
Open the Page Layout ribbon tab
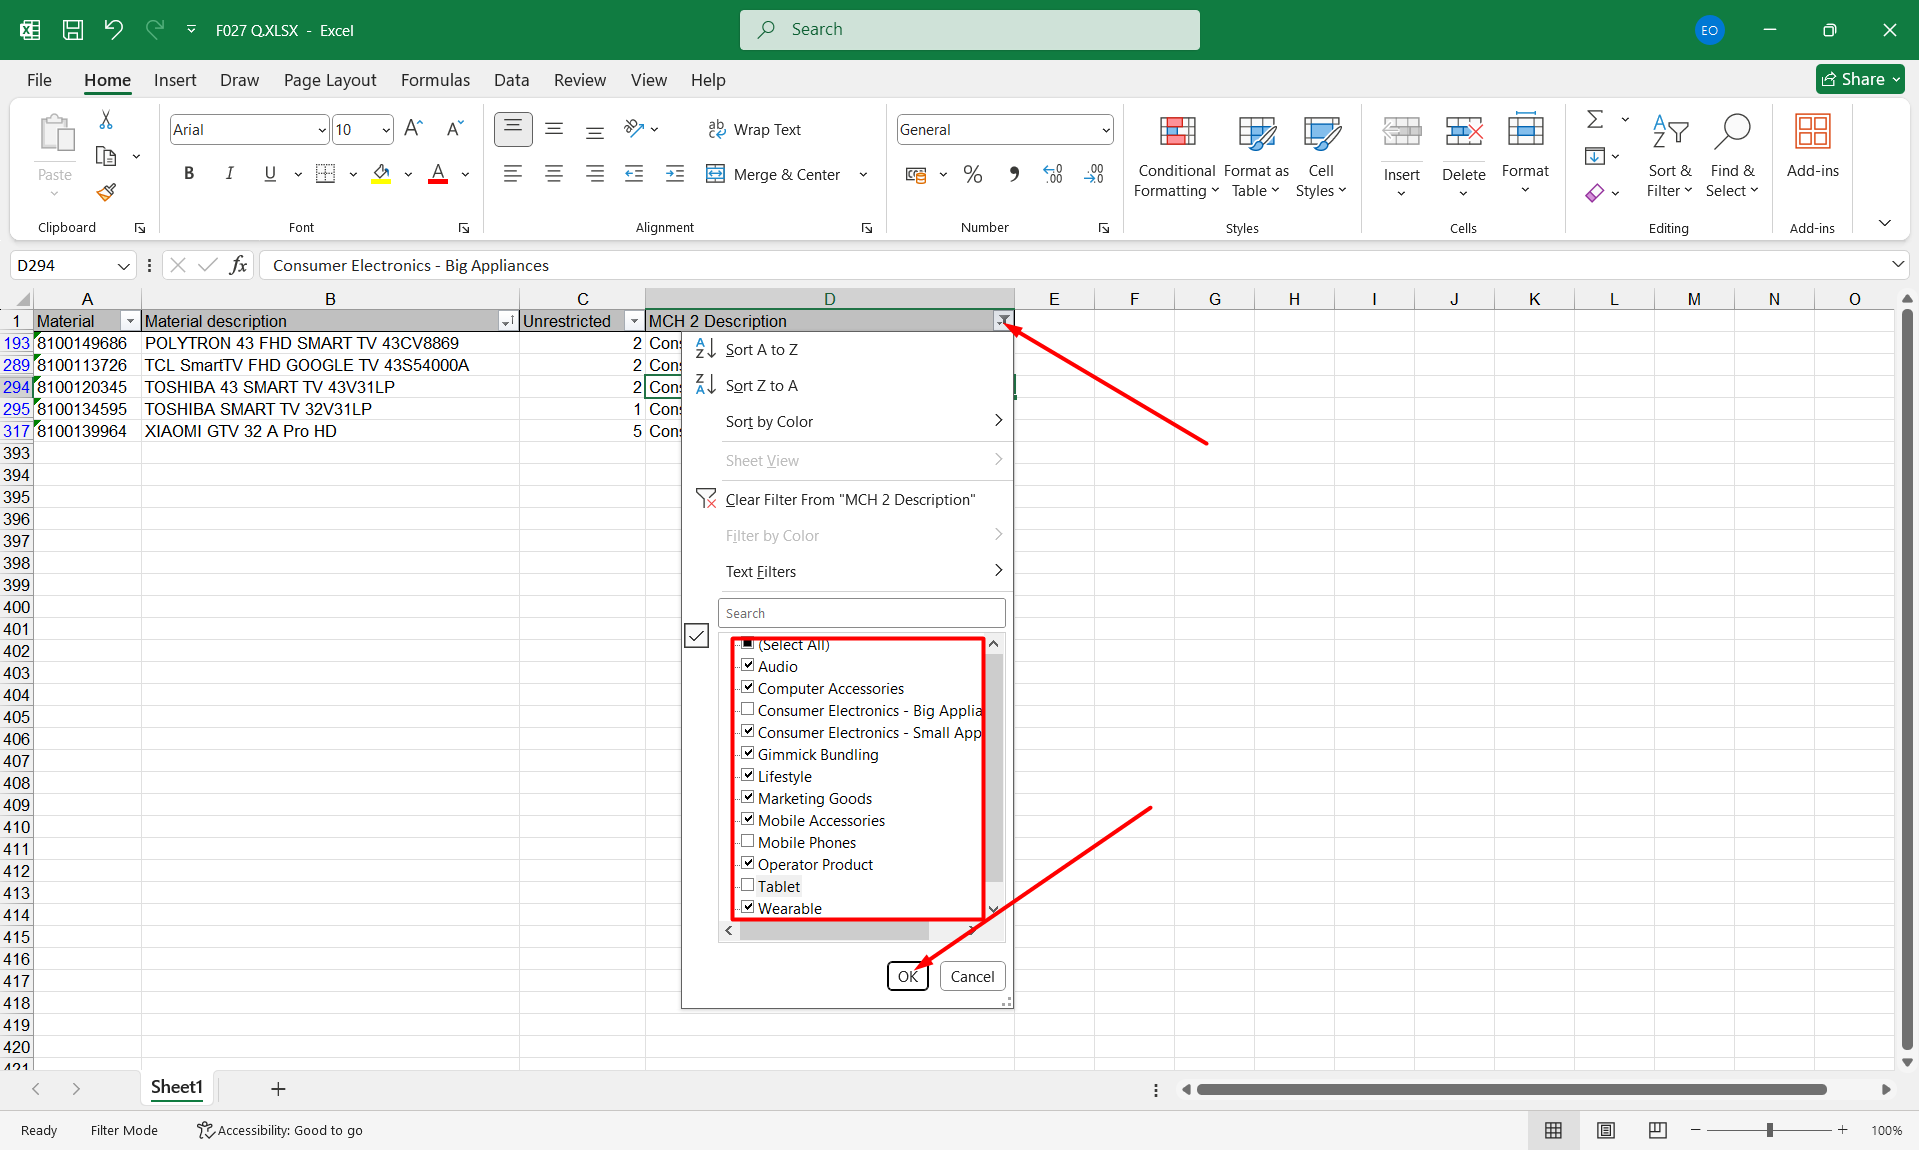[329, 80]
